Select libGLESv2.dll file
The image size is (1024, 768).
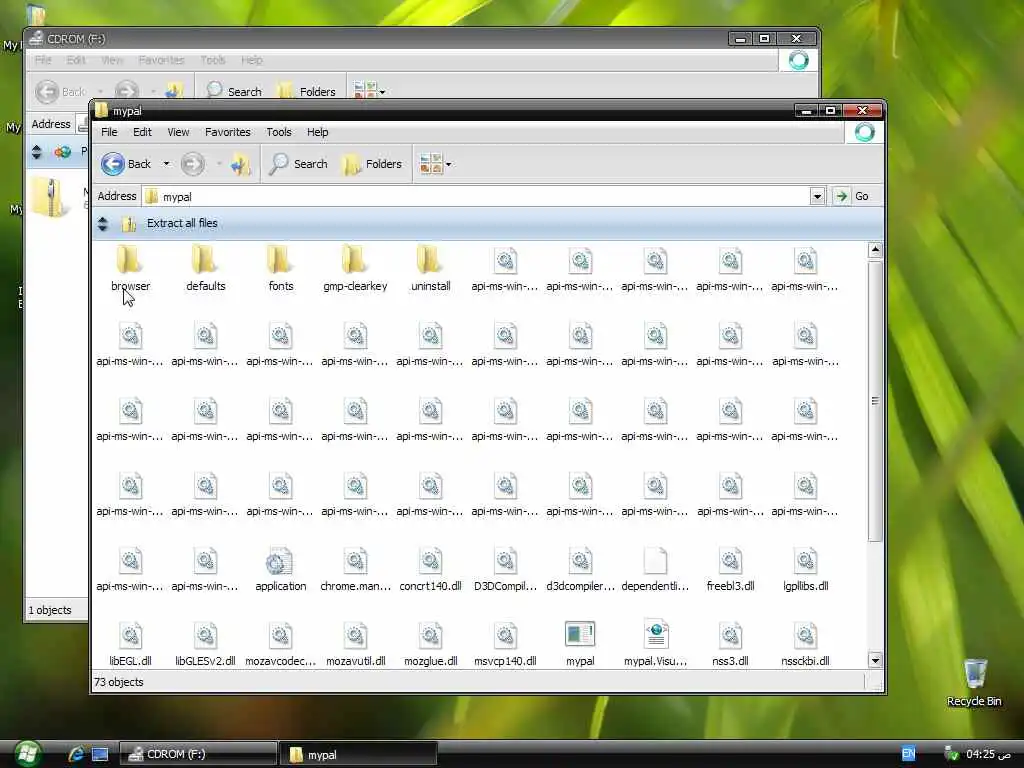[205, 645]
